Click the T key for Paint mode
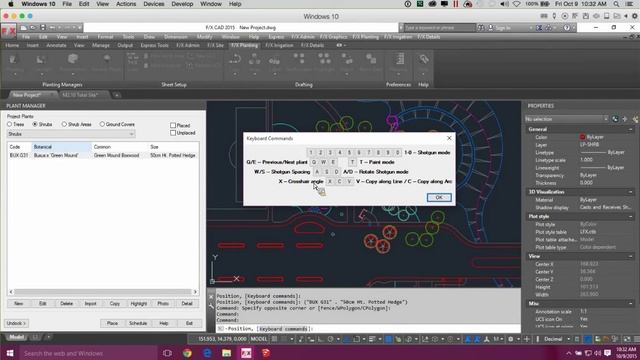This screenshot has height=360, width=640. pyautogui.click(x=352, y=162)
